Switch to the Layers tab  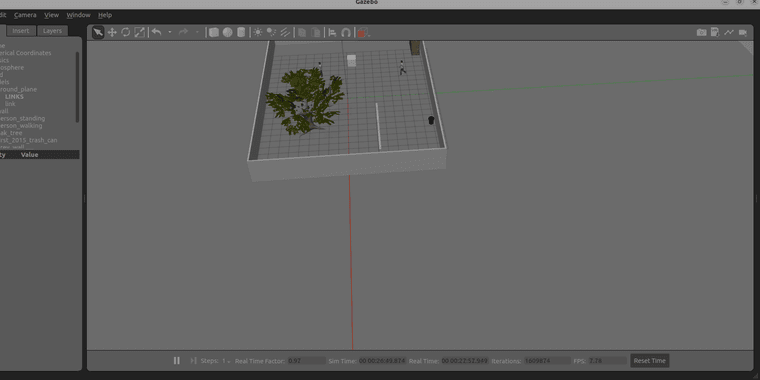click(x=52, y=31)
